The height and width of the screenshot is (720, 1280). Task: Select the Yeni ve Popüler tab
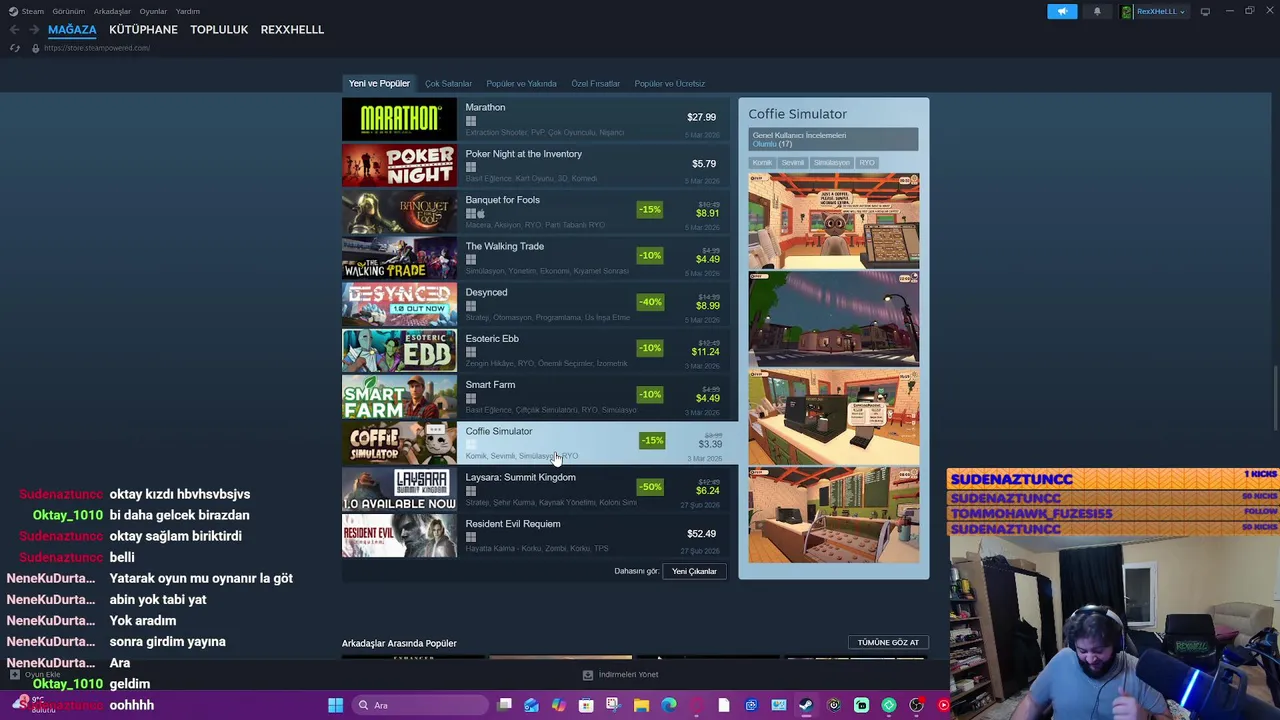click(x=379, y=84)
